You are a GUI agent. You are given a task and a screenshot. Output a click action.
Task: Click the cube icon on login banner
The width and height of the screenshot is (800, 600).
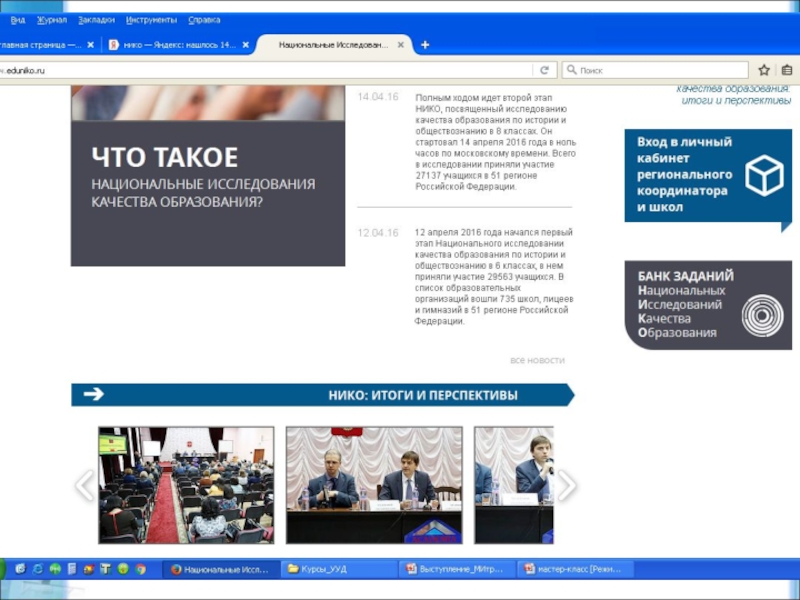(764, 176)
